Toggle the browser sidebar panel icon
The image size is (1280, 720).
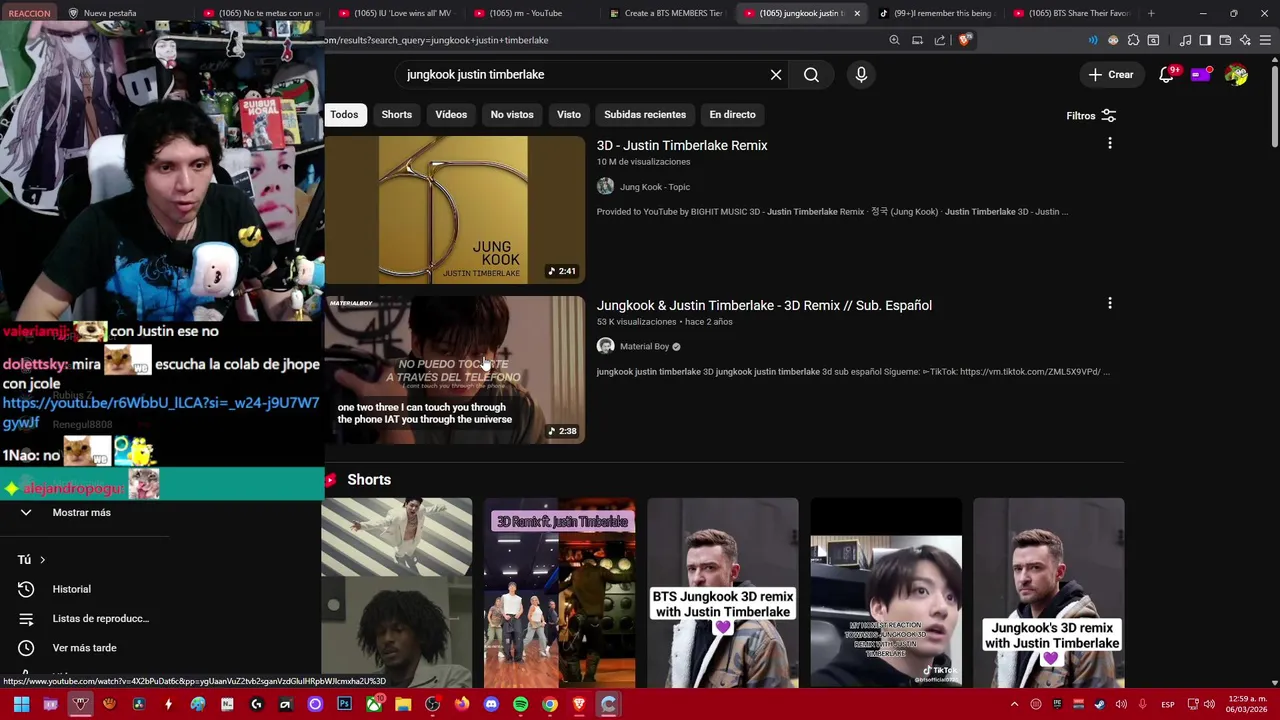[x=1205, y=40]
